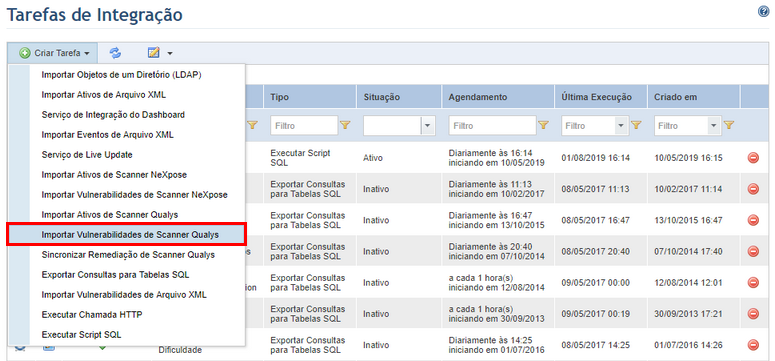Focus the Tipo filter text field
775x361 pixels.
[304, 126]
